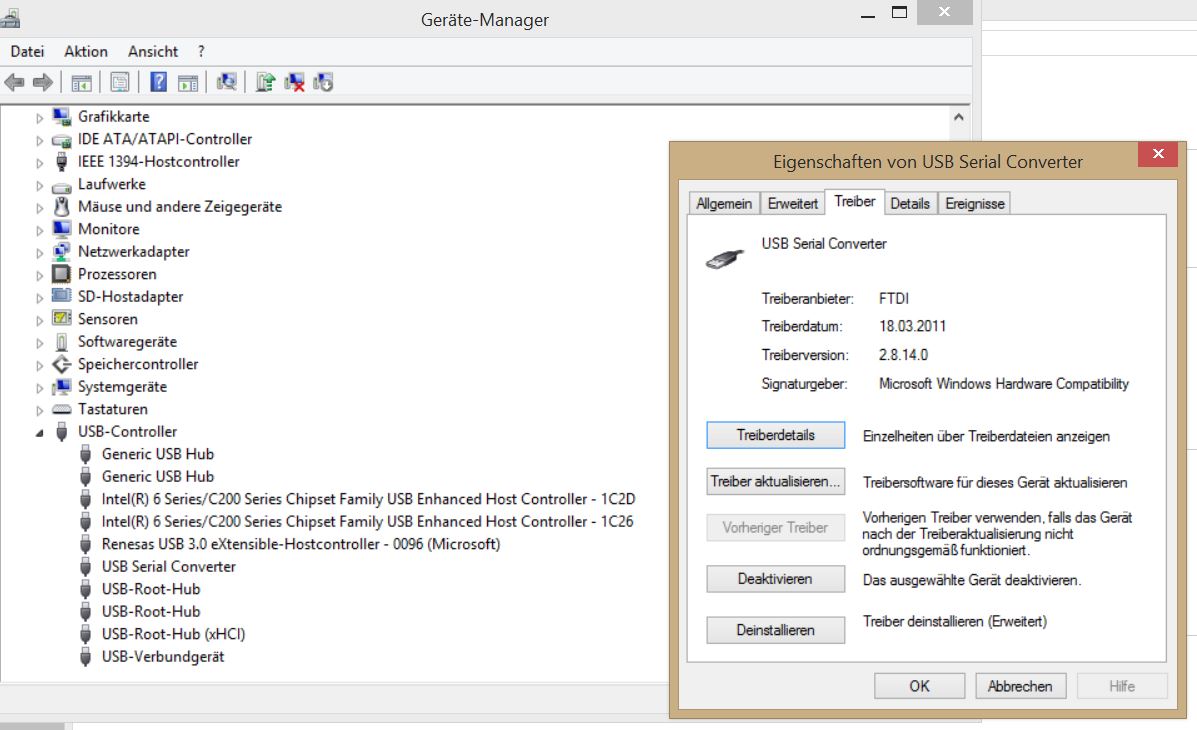Viewport: 1197px width, 730px height.
Task: Expand the Grafikkarte category
Action: (x=40, y=118)
